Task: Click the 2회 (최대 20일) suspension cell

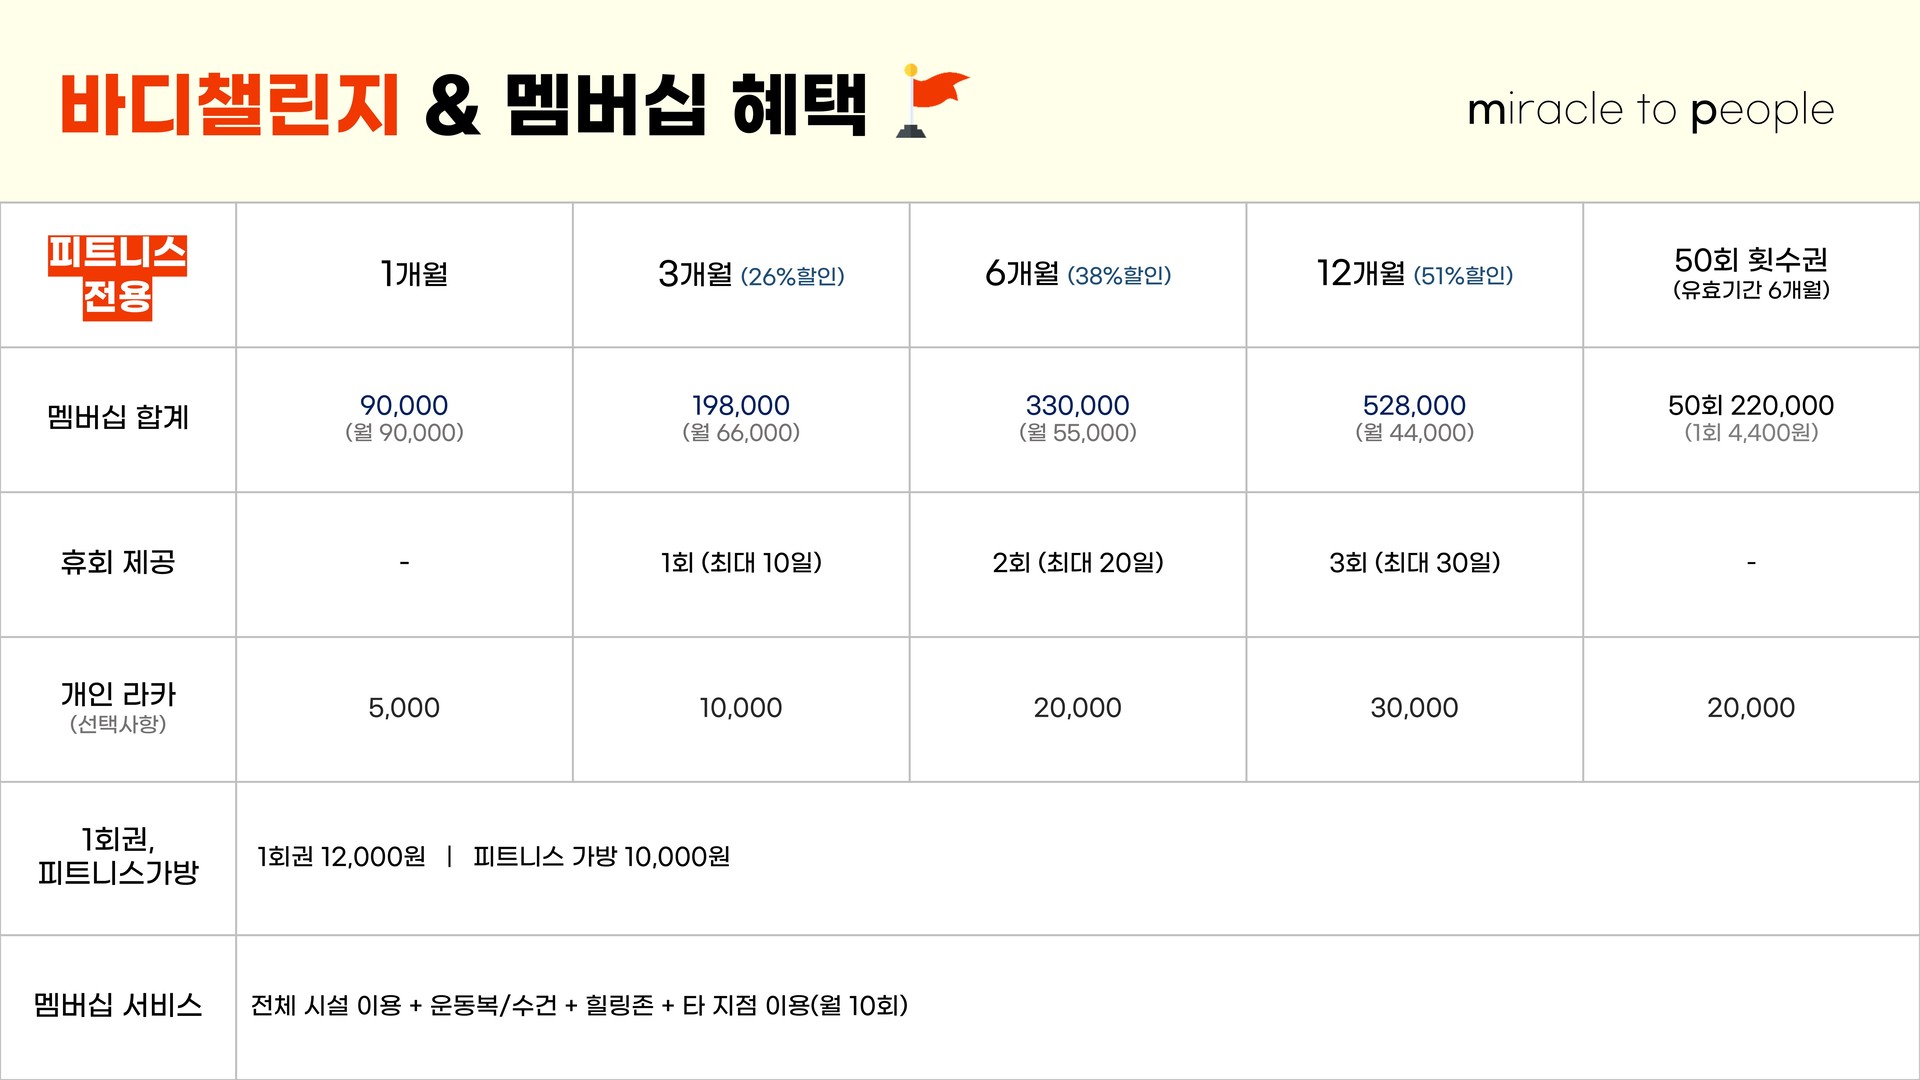Action: (x=1077, y=563)
